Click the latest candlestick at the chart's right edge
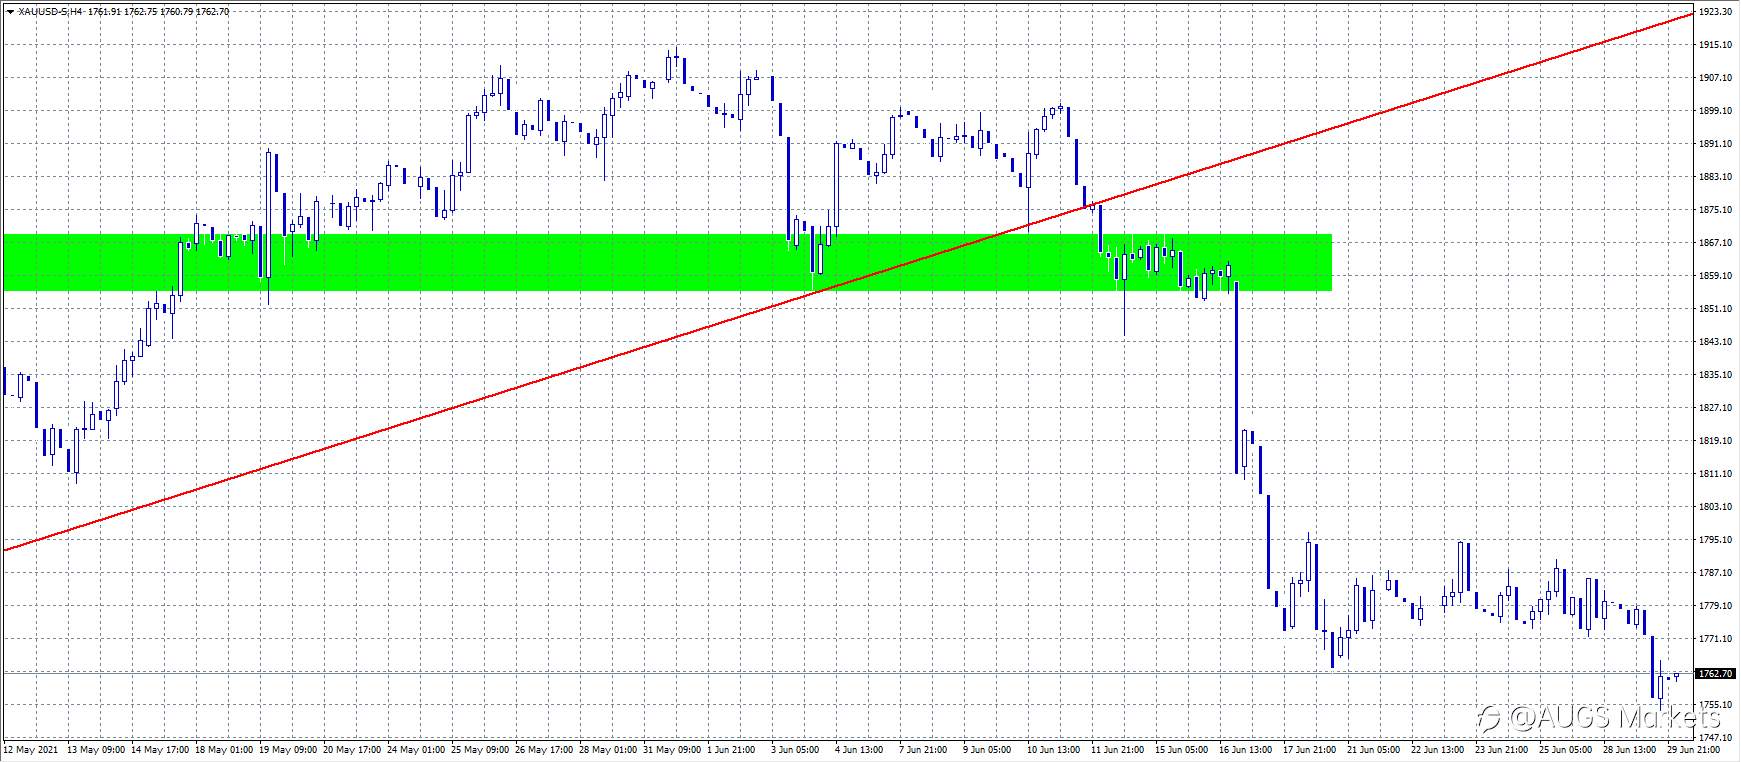This screenshot has height=762, width=1741. click(x=1676, y=676)
